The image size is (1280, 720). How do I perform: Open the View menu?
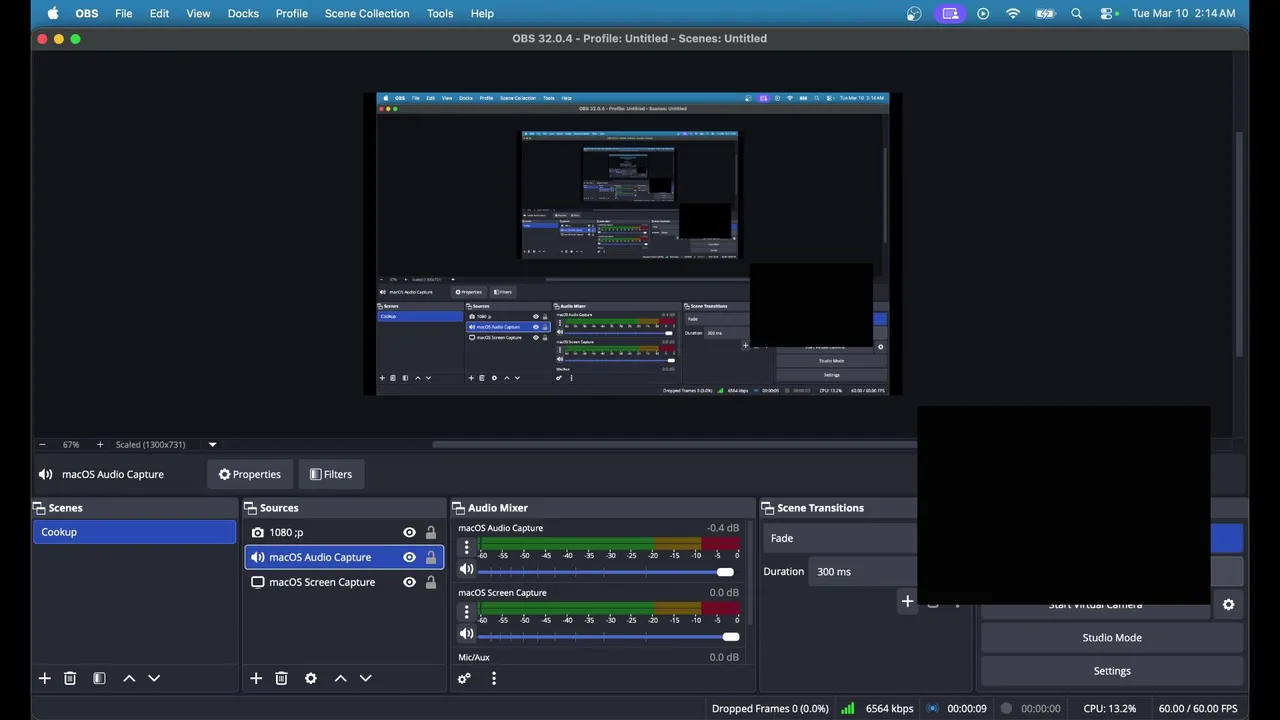point(198,13)
